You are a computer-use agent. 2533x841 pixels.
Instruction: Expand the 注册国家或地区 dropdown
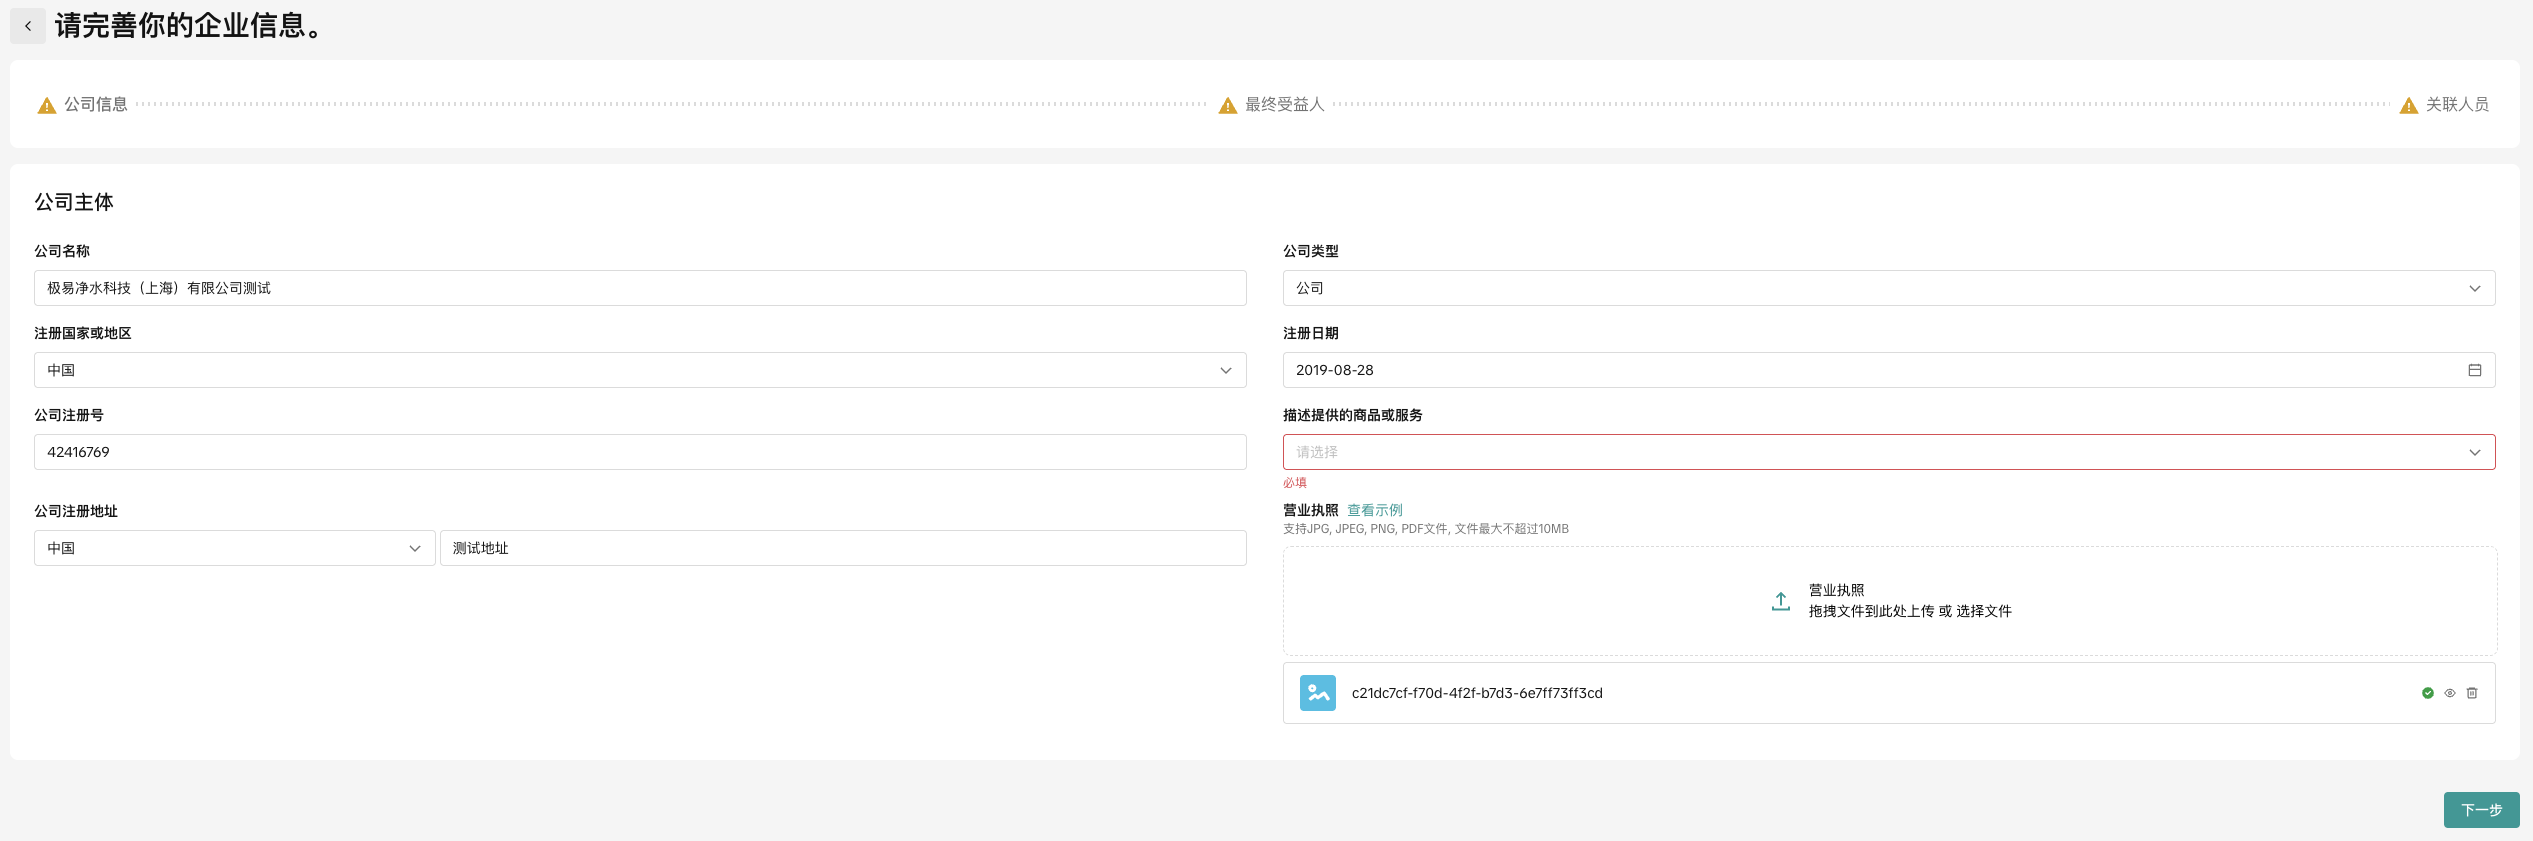click(x=640, y=370)
